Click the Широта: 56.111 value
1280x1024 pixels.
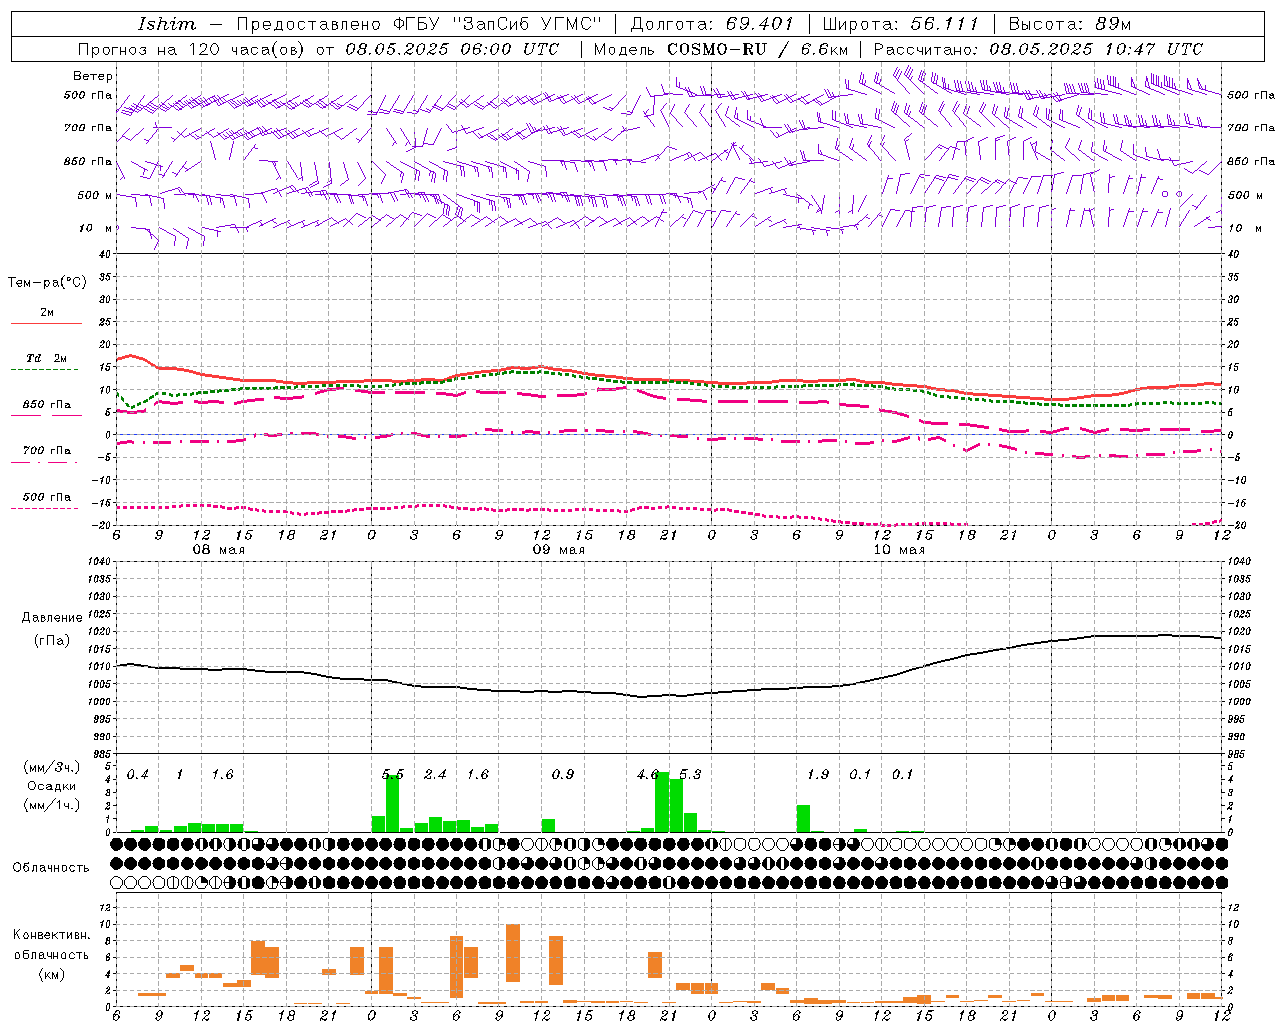click(900, 24)
